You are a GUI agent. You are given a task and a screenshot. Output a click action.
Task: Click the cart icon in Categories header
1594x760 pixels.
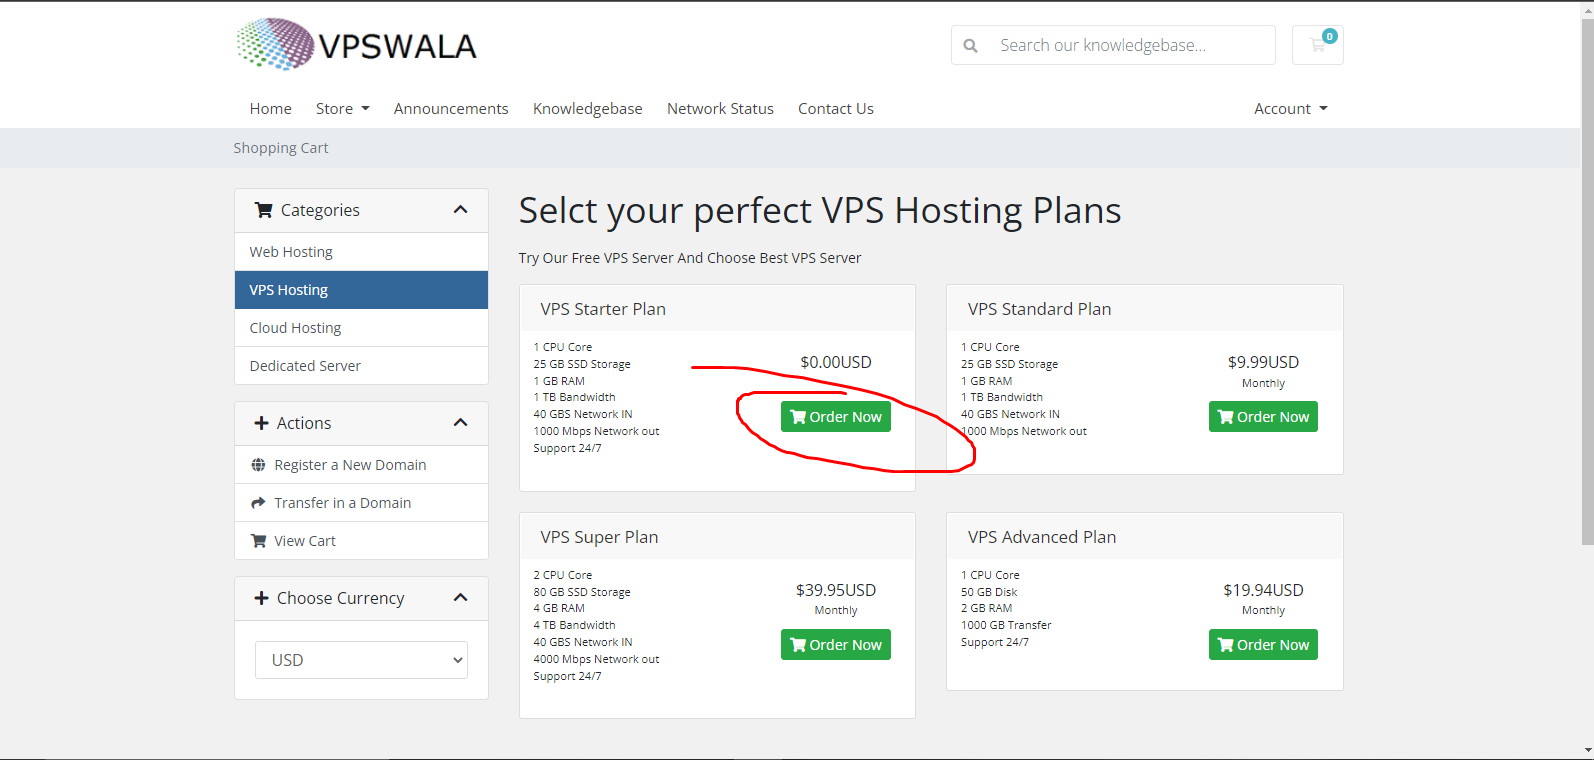pos(264,210)
